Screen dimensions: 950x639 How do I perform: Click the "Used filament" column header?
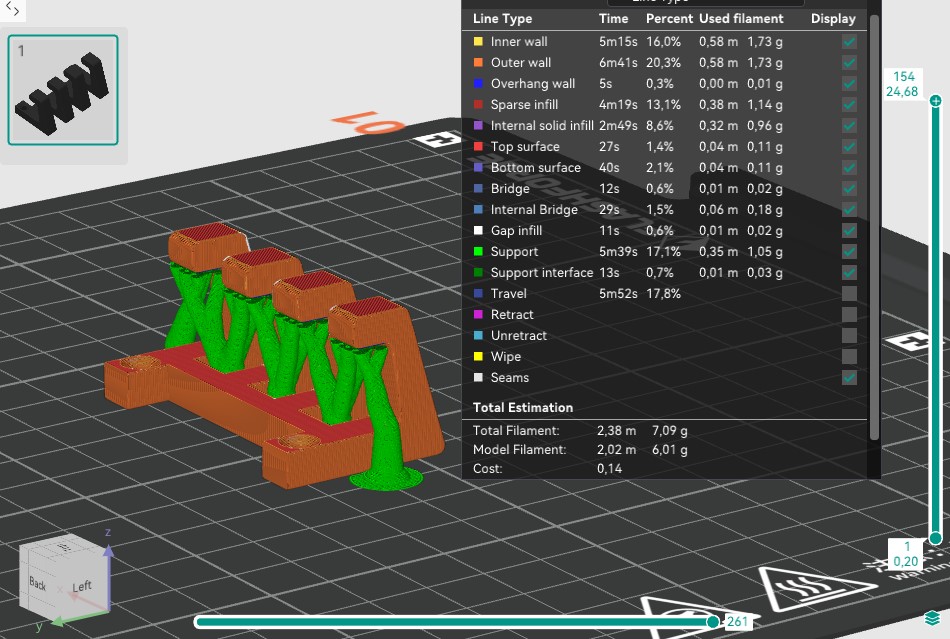tap(741, 19)
